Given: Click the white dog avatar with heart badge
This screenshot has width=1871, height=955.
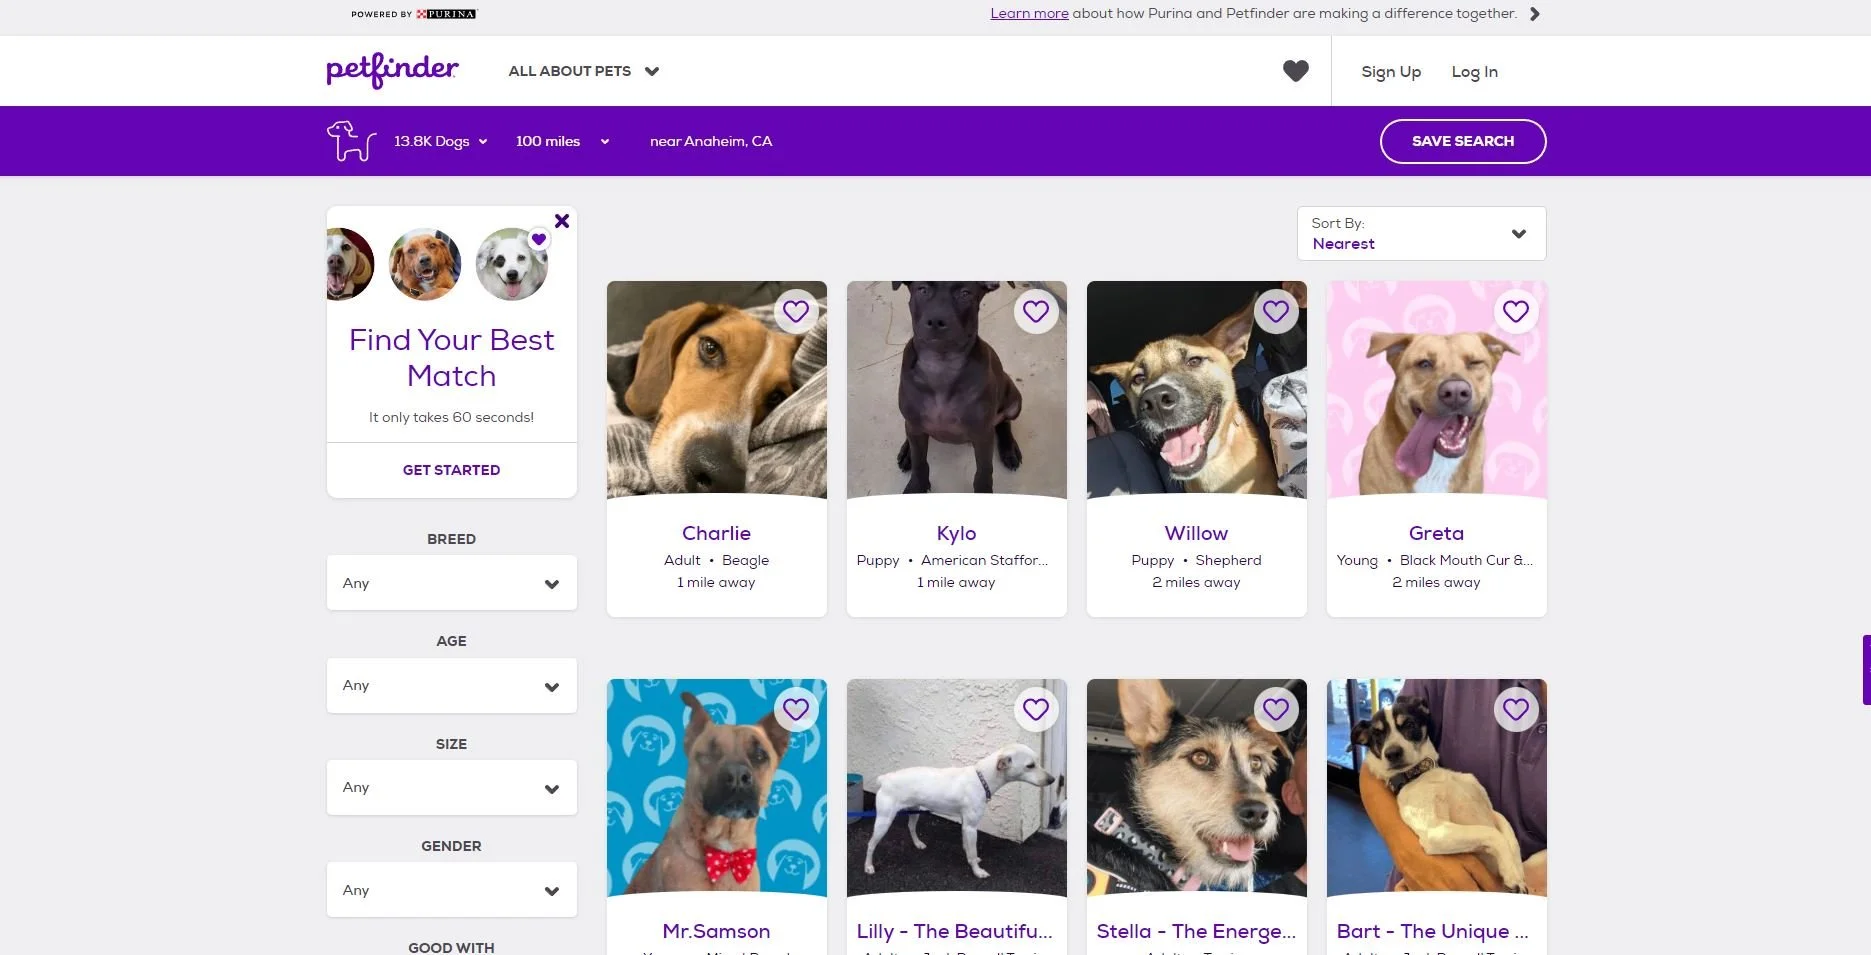Looking at the screenshot, I should coord(512,264).
